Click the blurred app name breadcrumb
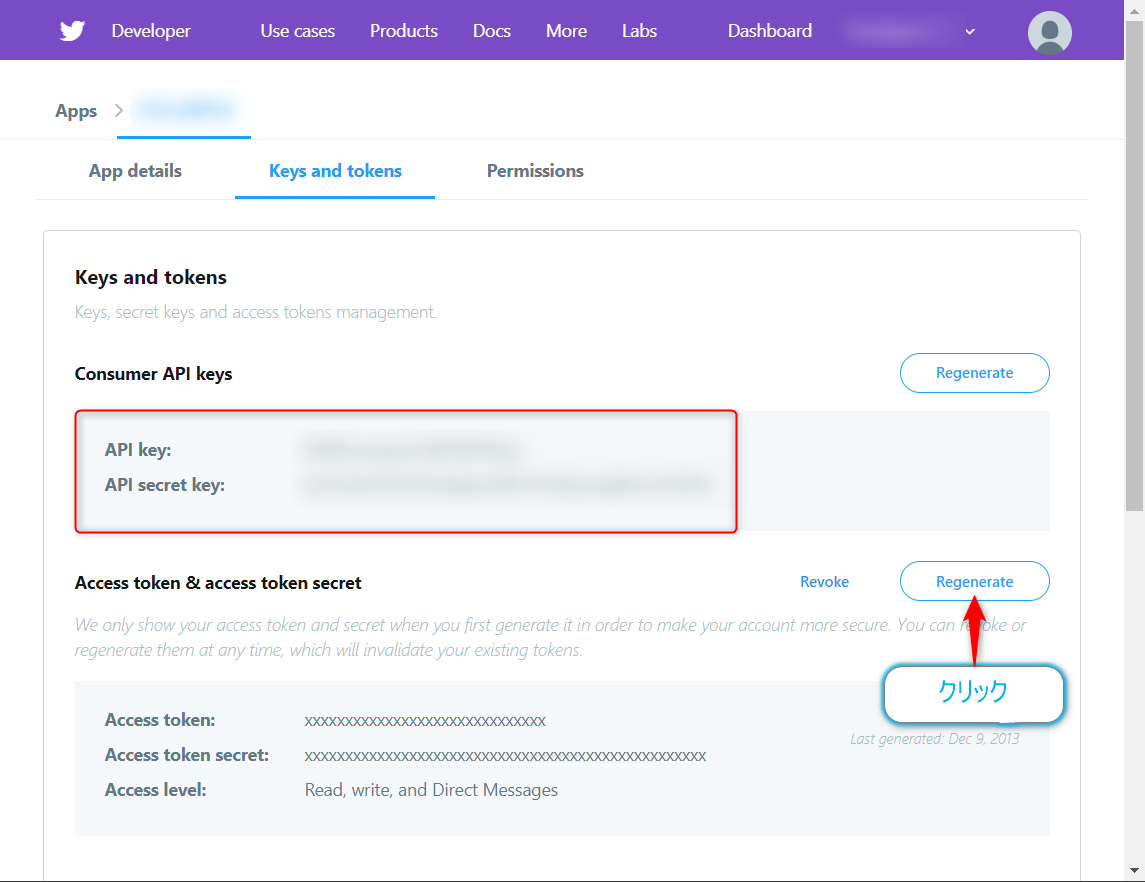 pos(184,111)
